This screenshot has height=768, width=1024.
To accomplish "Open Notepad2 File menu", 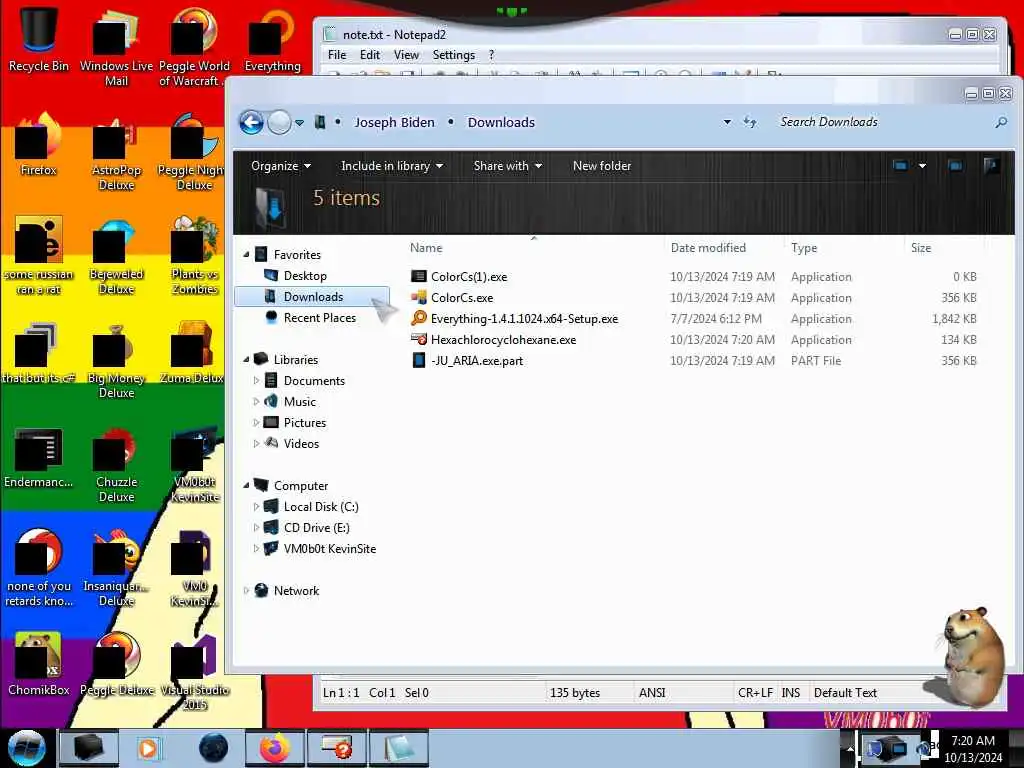I will 337,55.
